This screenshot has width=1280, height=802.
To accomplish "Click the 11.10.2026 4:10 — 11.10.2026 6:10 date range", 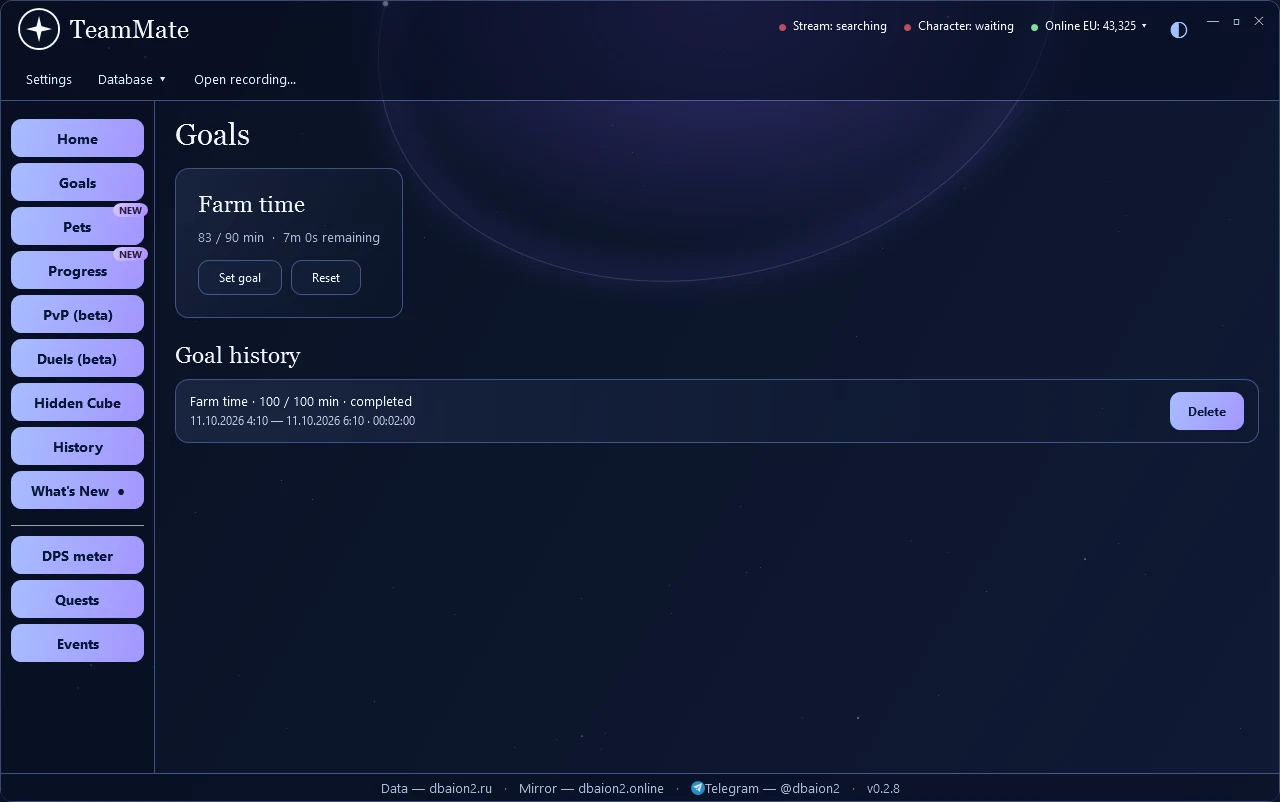I will pyautogui.click(x=277, y=421).
